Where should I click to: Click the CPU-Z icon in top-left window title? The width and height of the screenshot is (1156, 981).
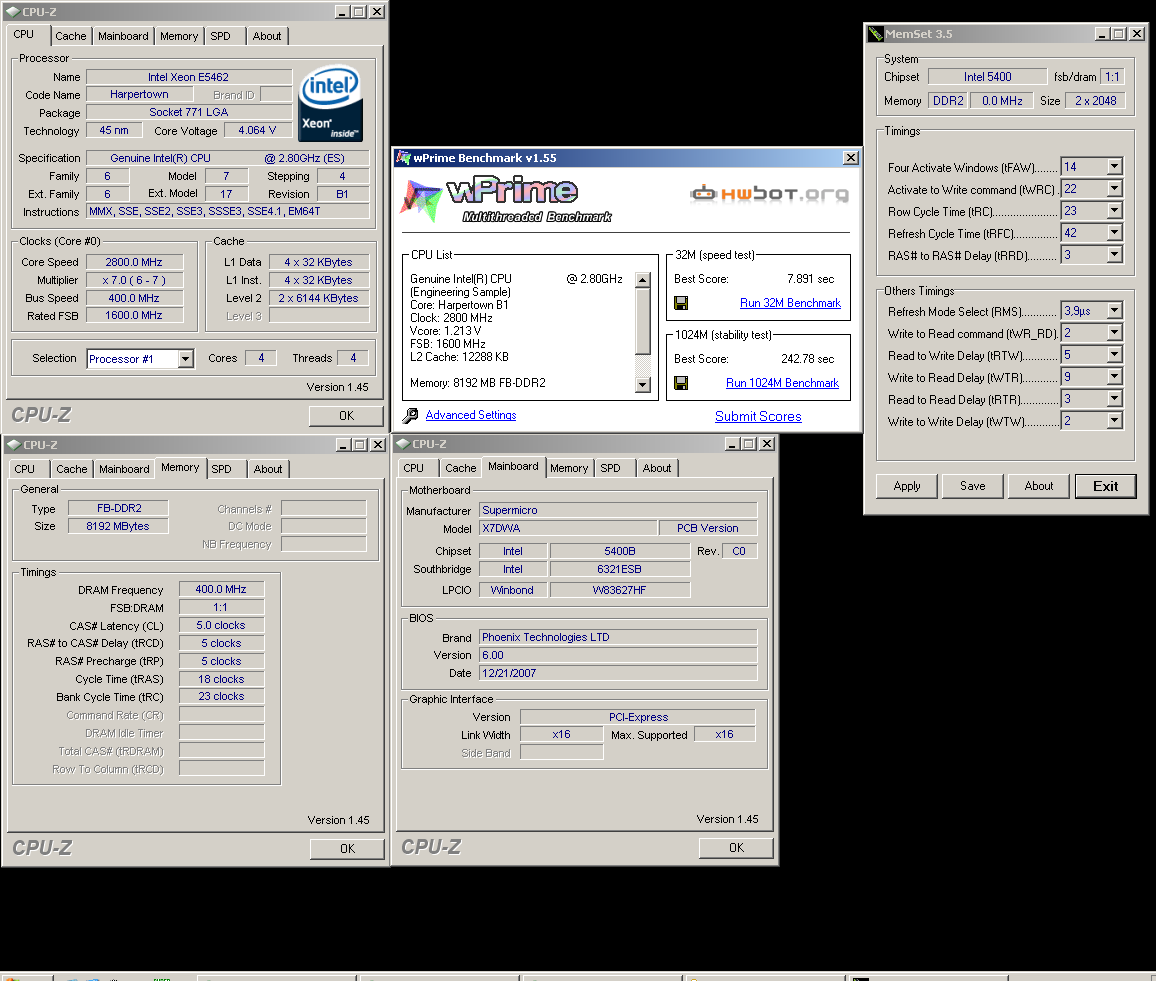tap(13, 12)
